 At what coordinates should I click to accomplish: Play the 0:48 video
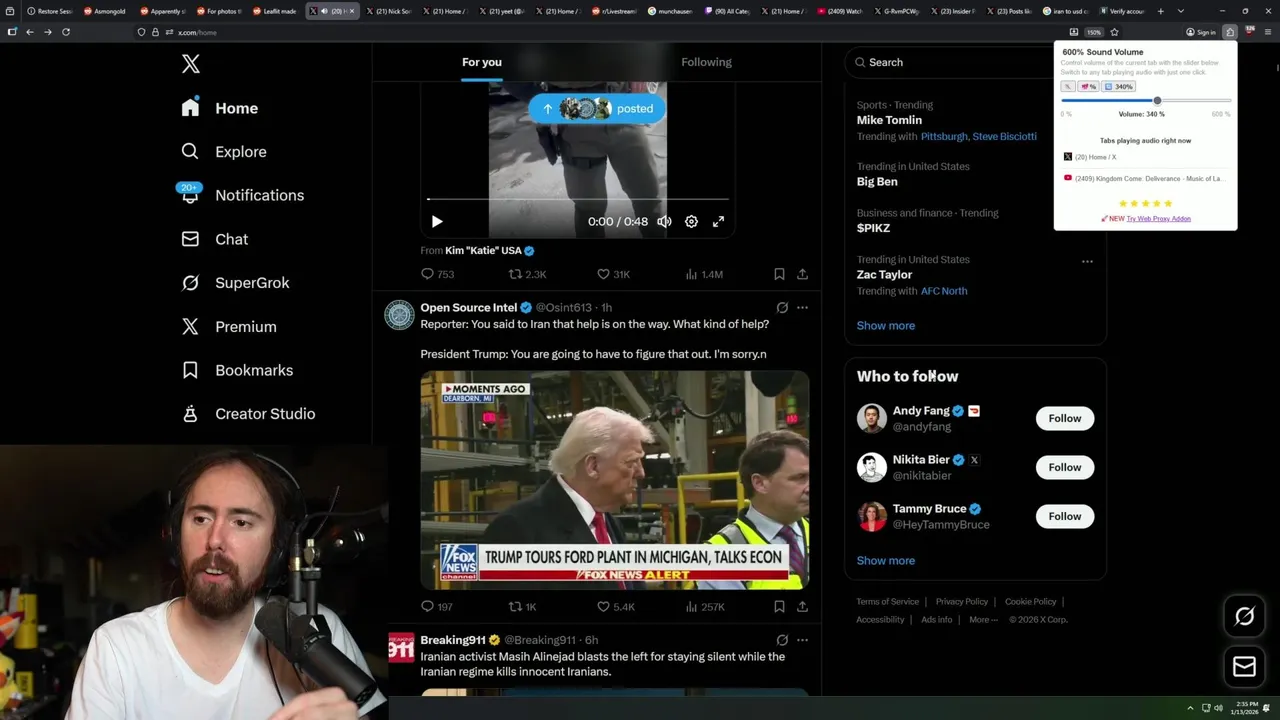(x=437, y=222)
